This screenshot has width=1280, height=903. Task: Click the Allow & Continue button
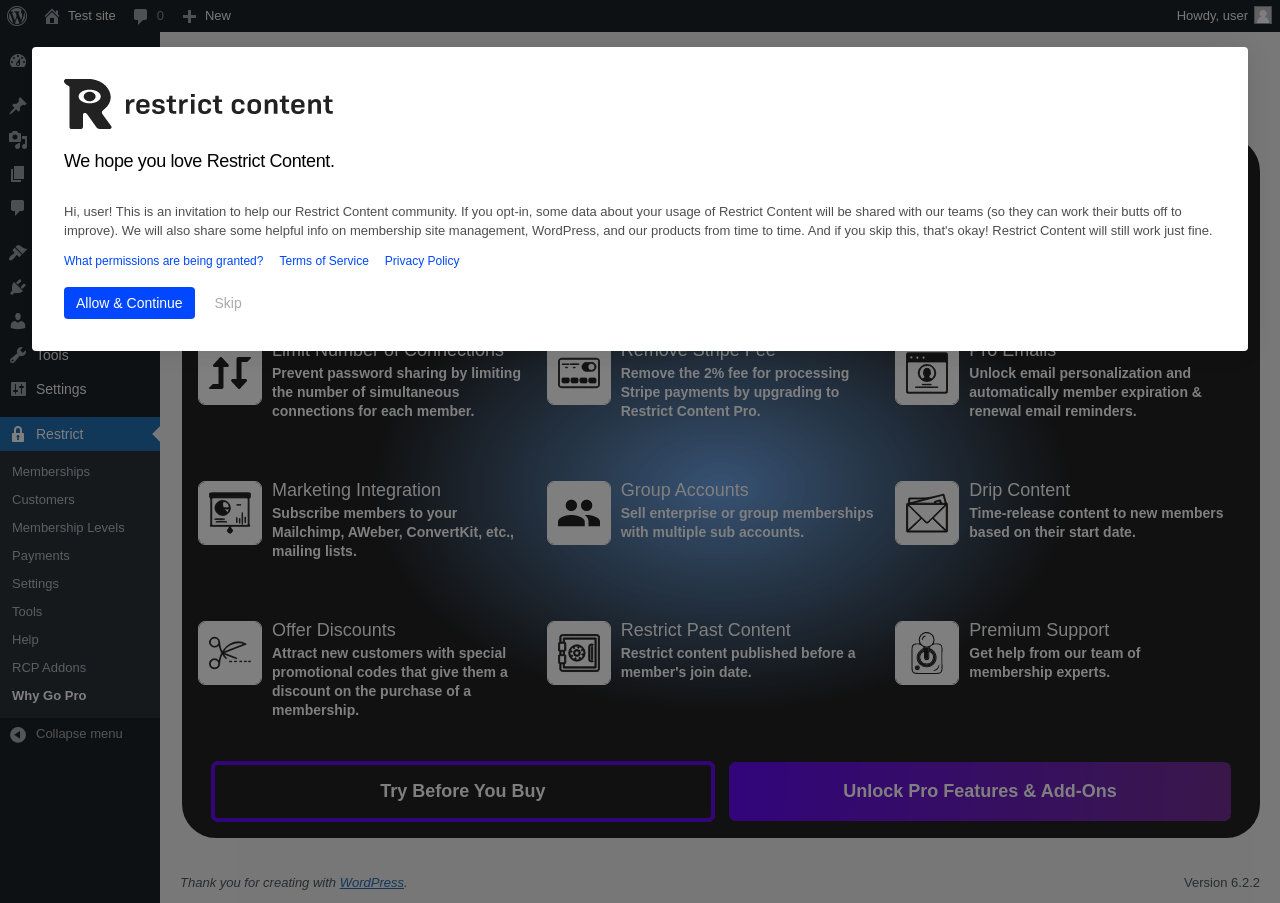tap(129, 303)
